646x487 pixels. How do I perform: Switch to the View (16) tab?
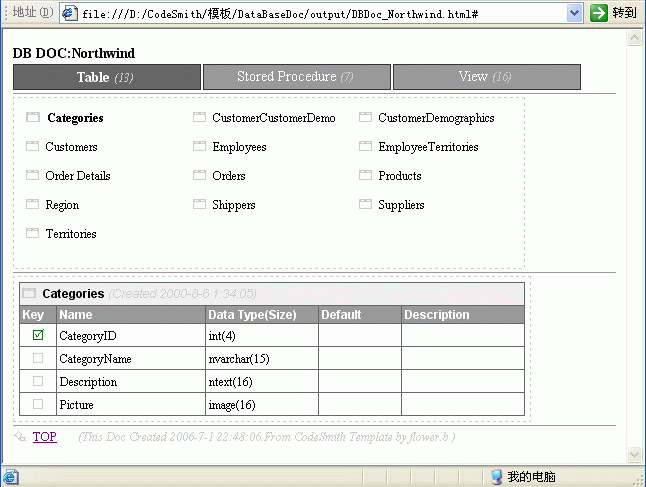coord(487,77)
